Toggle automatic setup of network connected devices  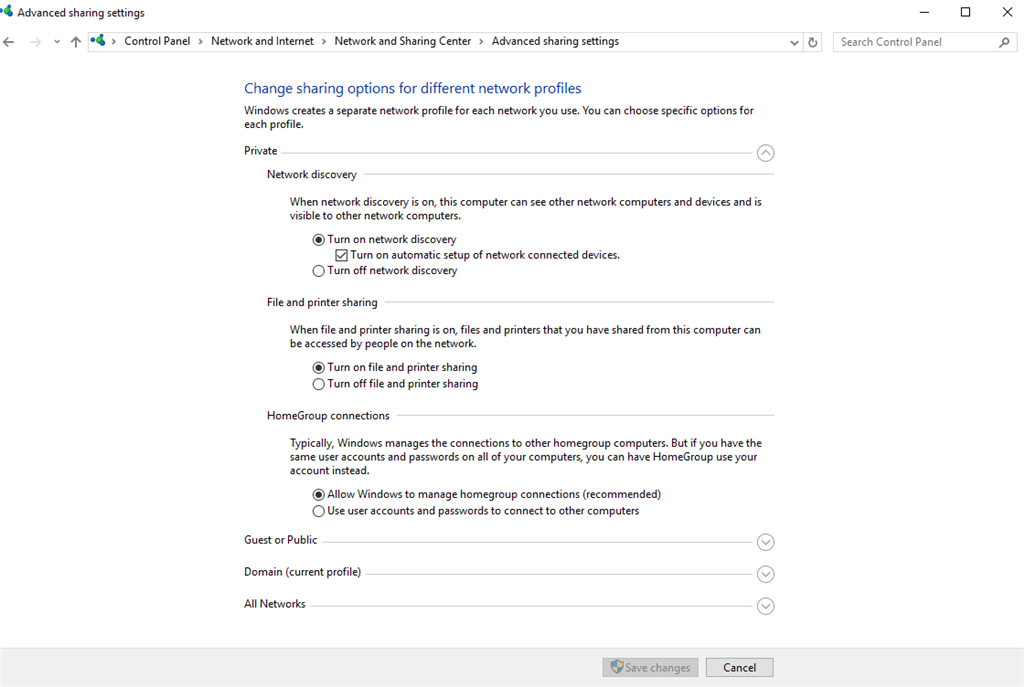(342, 255)
